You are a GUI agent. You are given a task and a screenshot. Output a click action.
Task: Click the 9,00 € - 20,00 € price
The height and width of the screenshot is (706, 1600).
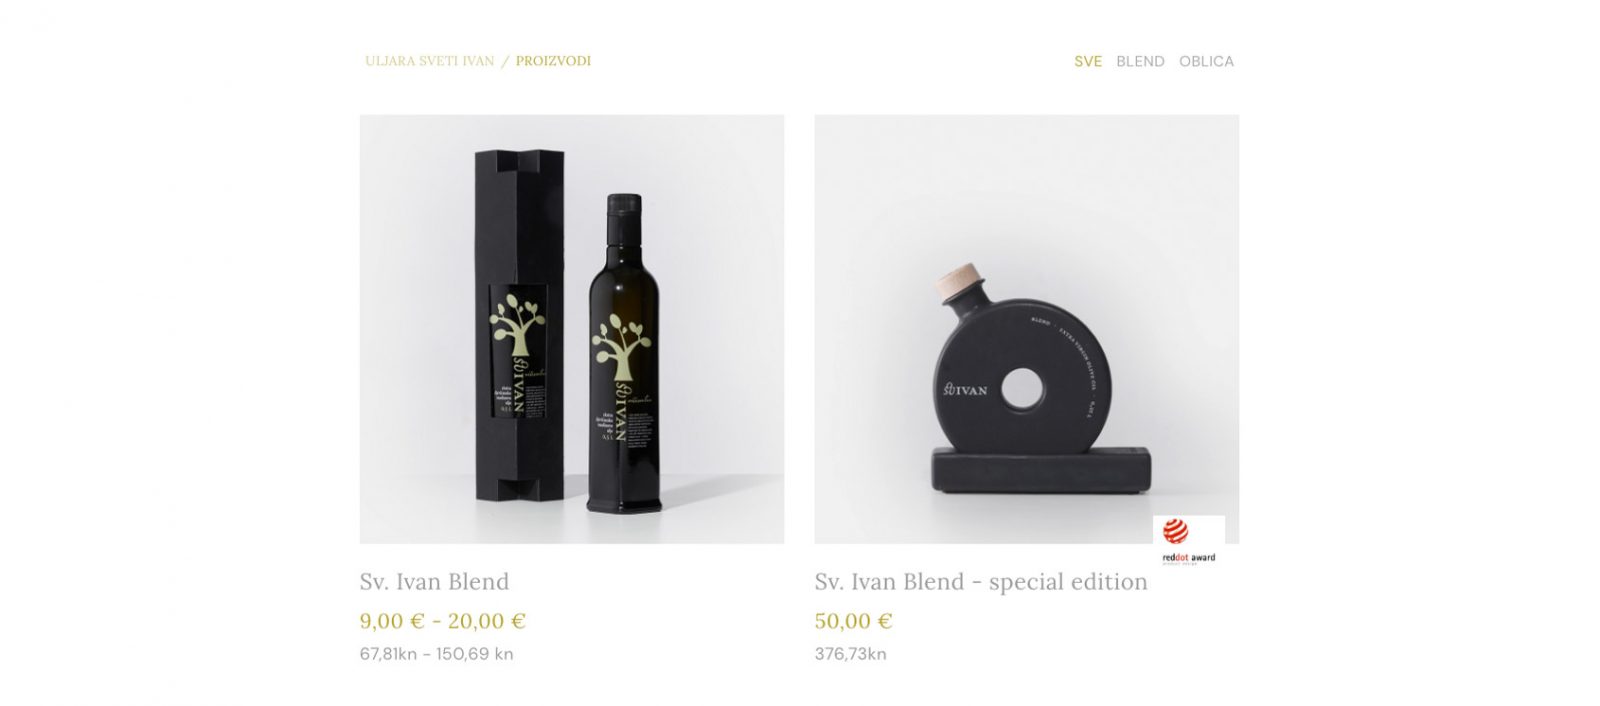[442, 621]
